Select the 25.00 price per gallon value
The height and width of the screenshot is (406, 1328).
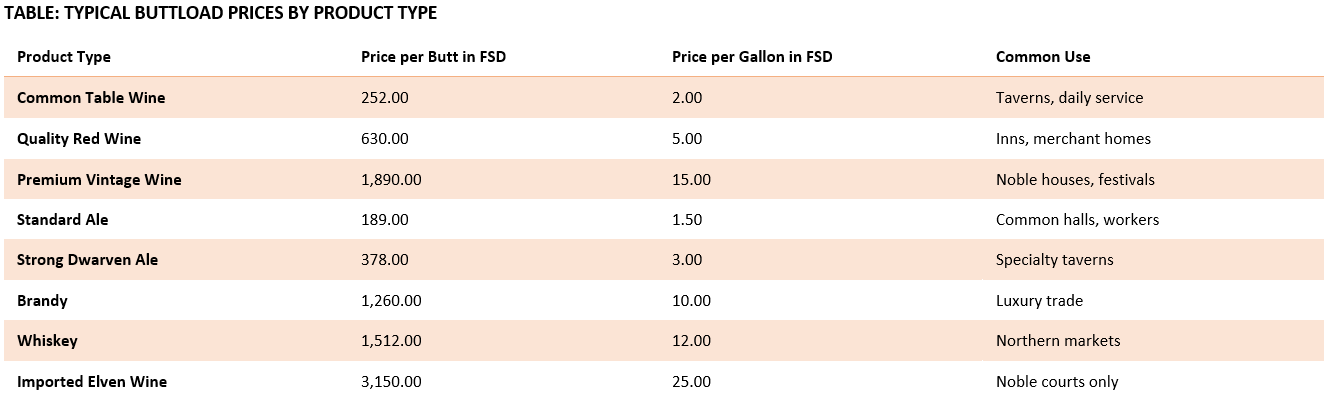(x=691, y=382)
